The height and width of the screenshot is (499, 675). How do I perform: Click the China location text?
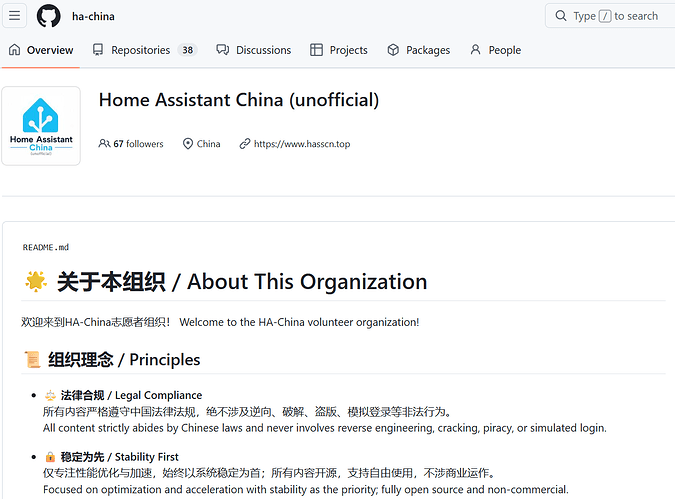(x=208, y=144)
